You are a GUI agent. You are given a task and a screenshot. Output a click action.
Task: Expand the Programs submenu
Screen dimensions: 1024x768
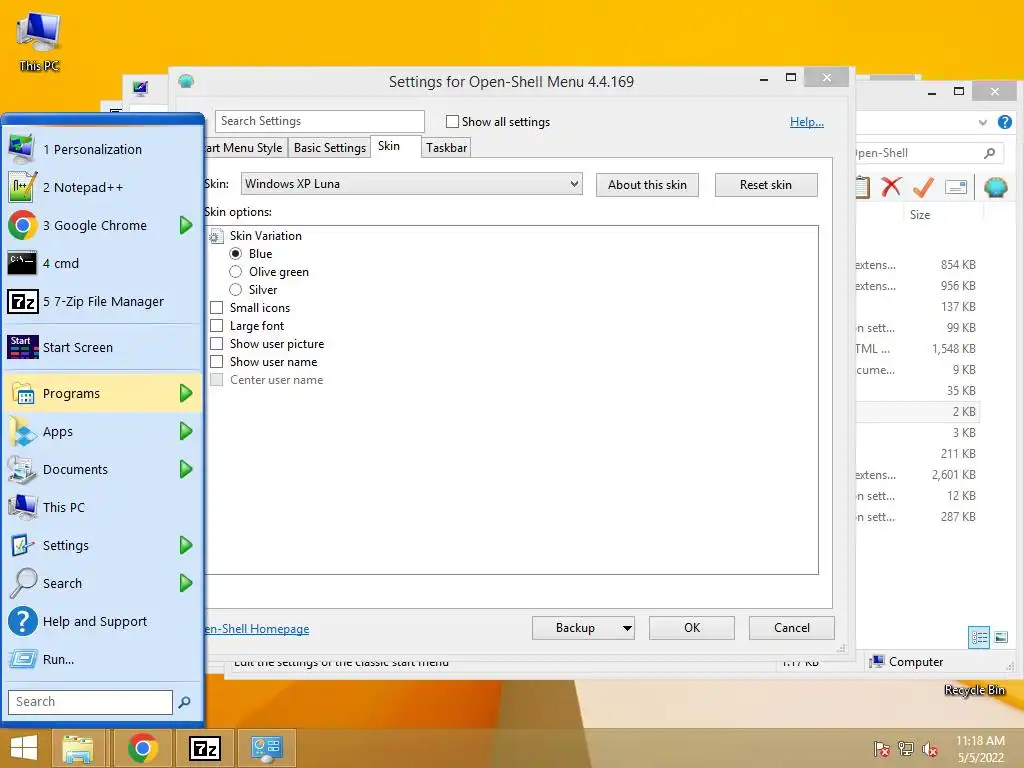coord(186,393)
